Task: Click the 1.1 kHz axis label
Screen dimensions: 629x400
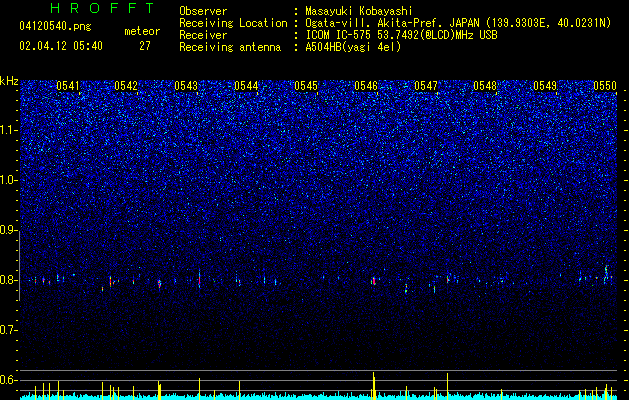Action: coord(8,130)
